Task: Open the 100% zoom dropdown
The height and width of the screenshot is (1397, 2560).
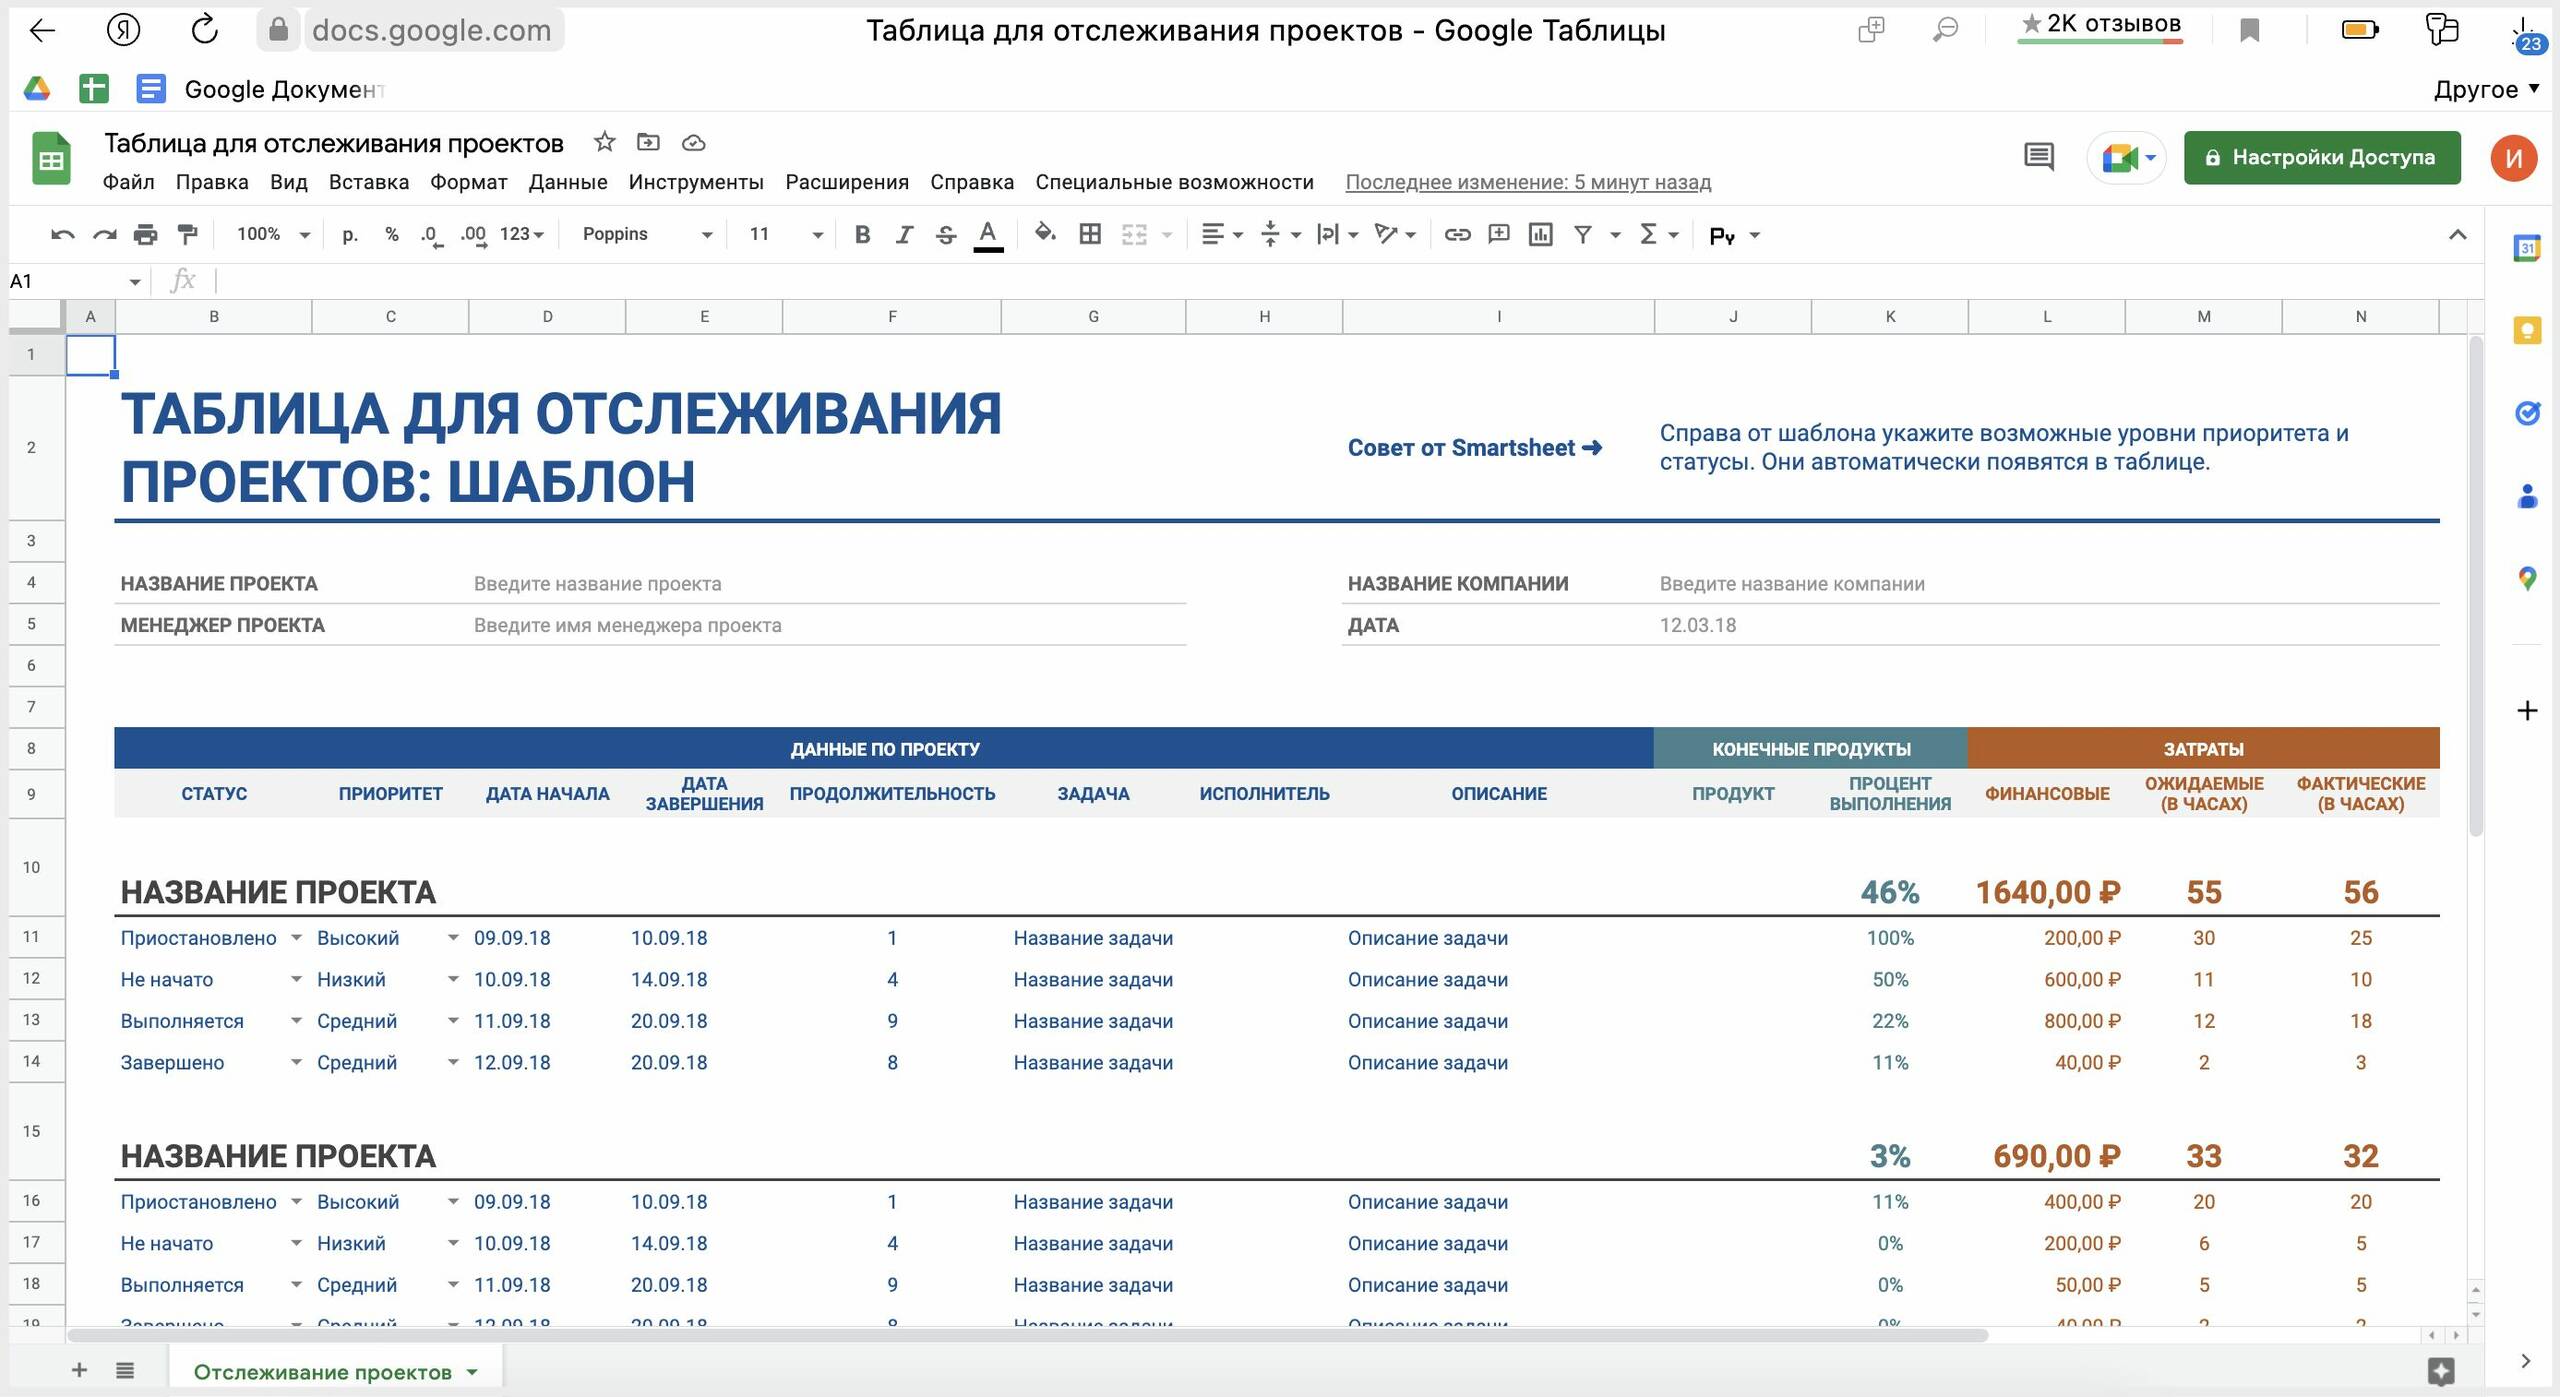Action: click(272, 234)
